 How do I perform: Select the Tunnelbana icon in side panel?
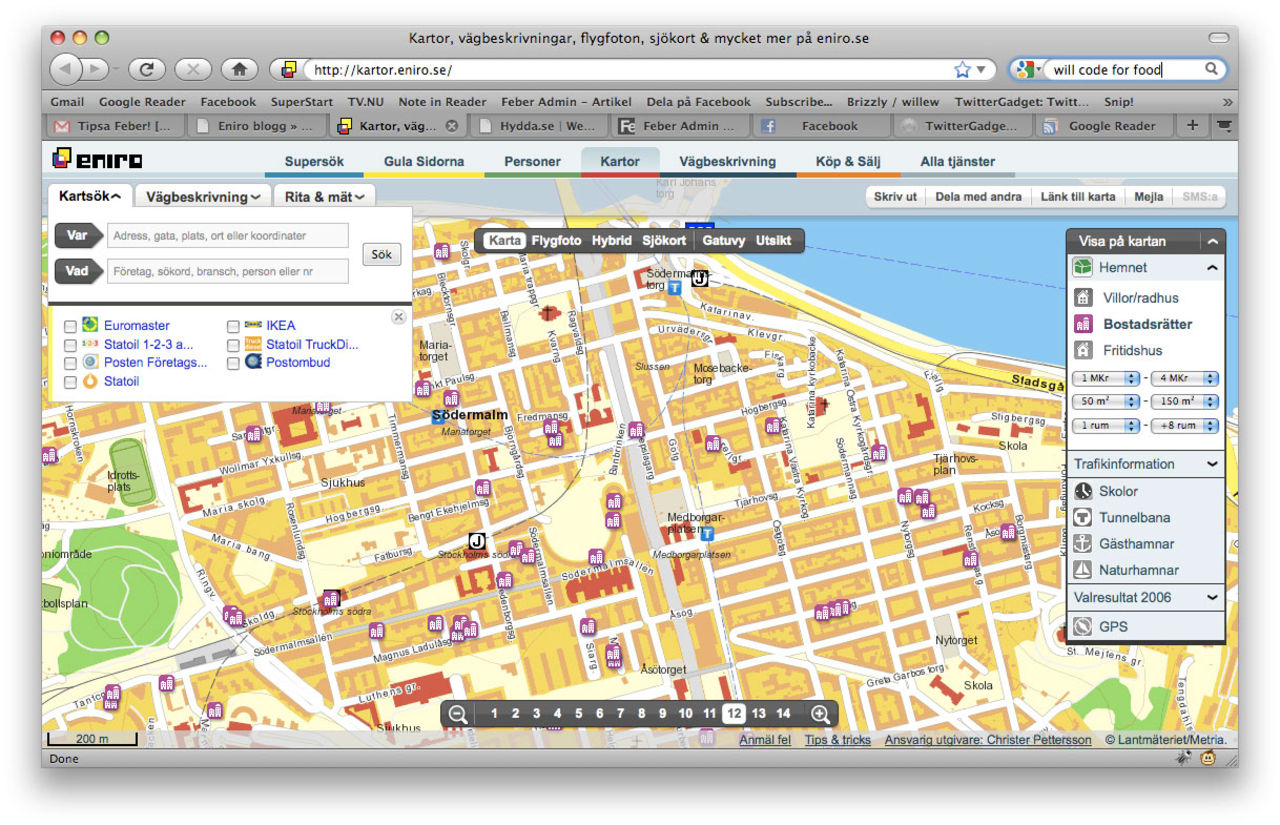[x=1082, y=518]
